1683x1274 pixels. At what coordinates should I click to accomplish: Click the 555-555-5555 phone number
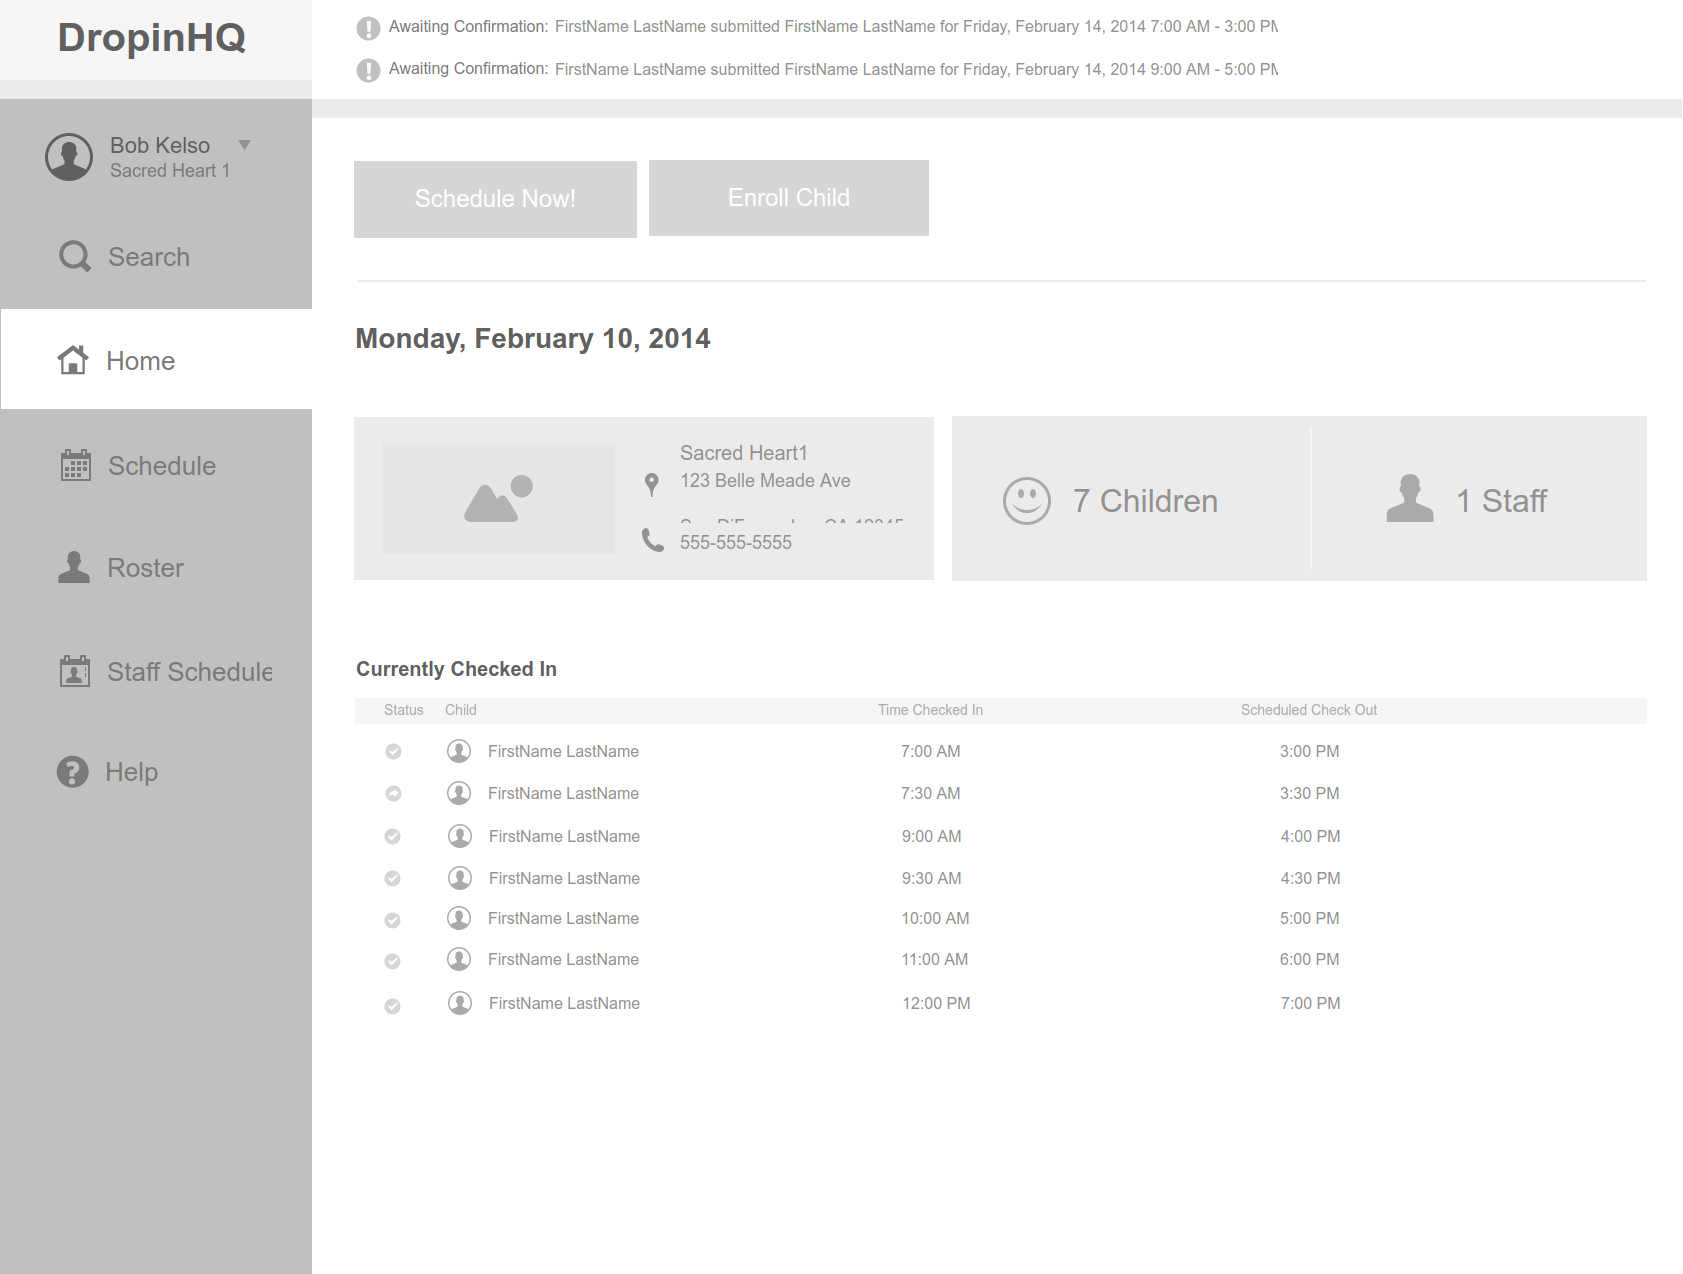[x=736, y=542]
